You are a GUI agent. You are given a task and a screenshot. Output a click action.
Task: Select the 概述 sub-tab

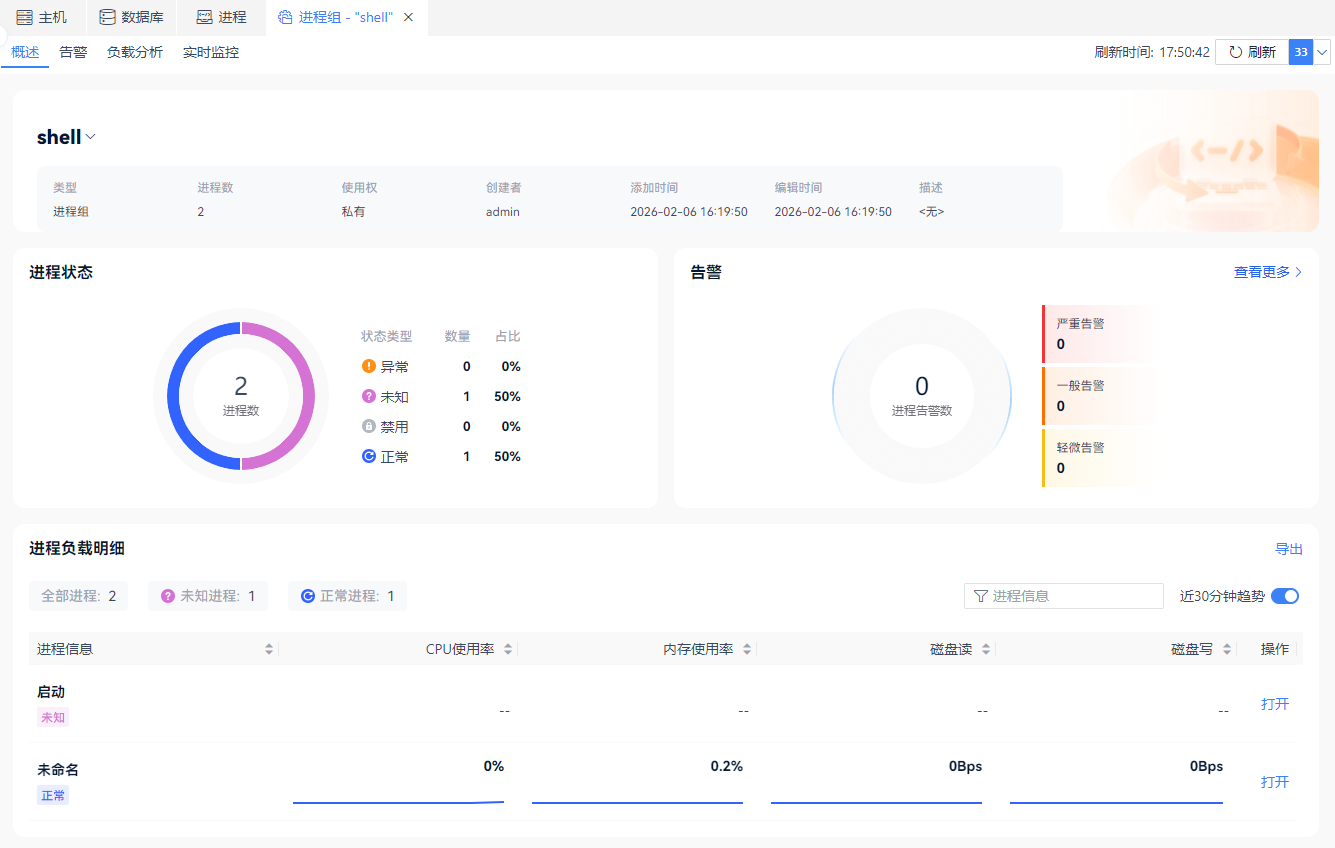25,52
